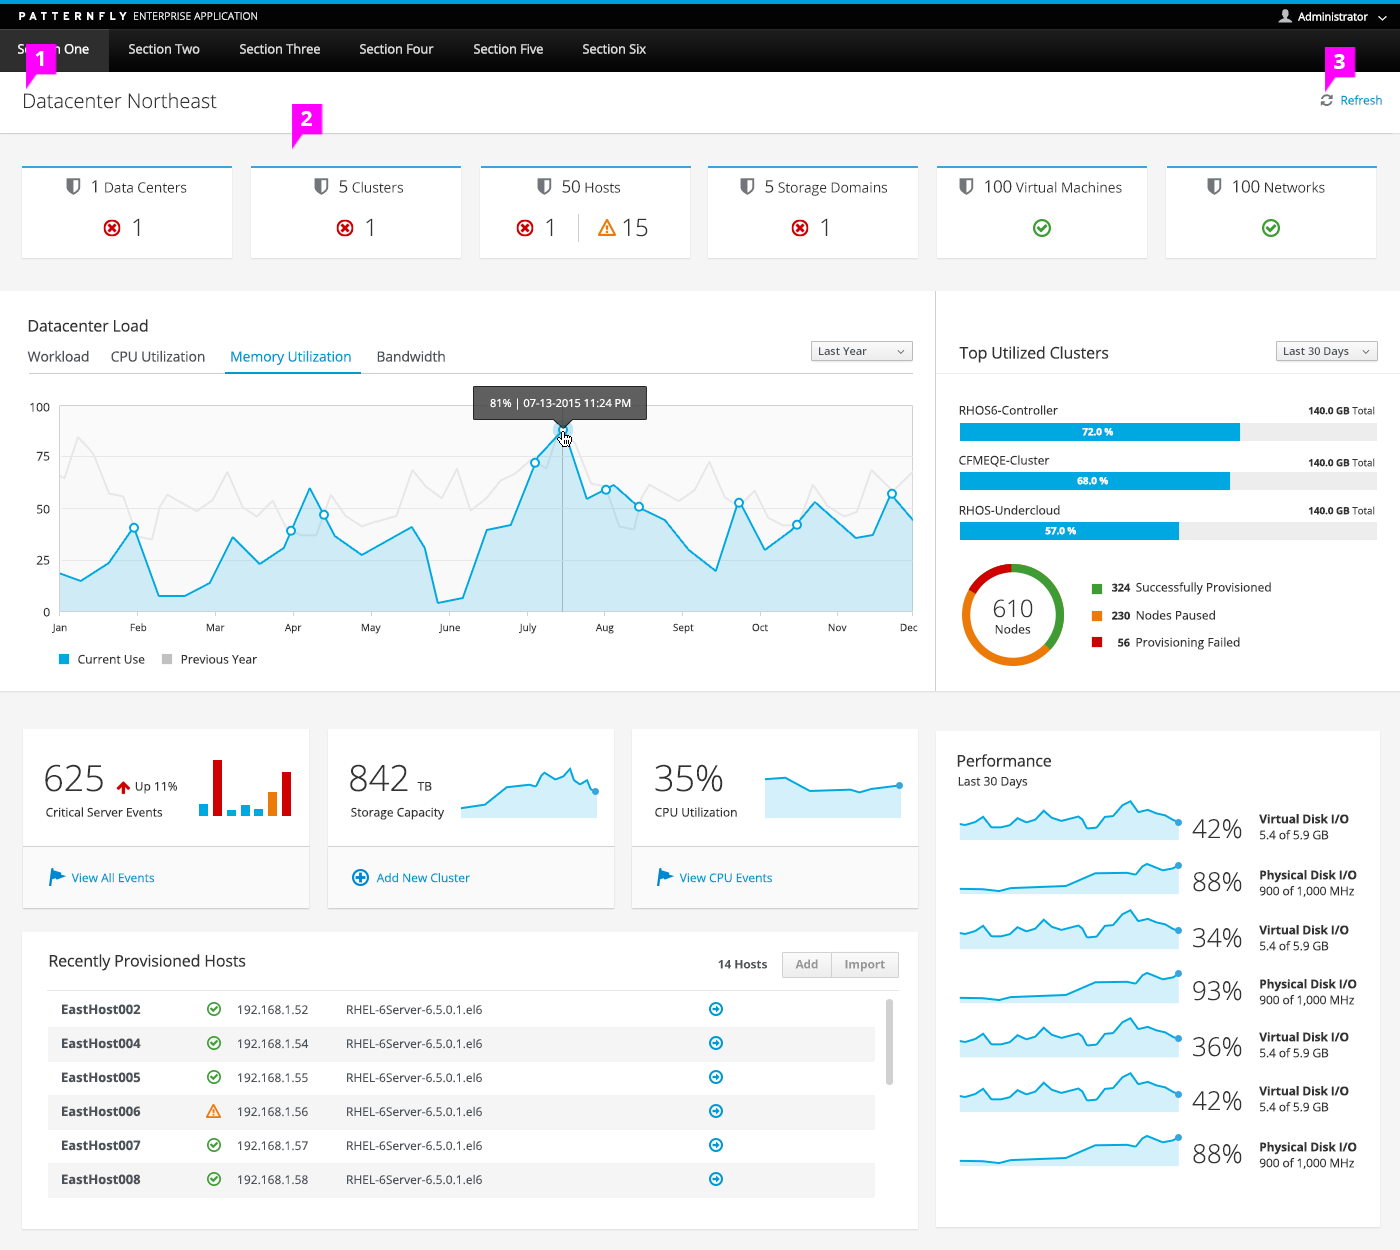Image resolution: width=1400 pixels, height=1250 pixels.
Task: Click the shield icon beside 5 Clusters
Action: 321,187
